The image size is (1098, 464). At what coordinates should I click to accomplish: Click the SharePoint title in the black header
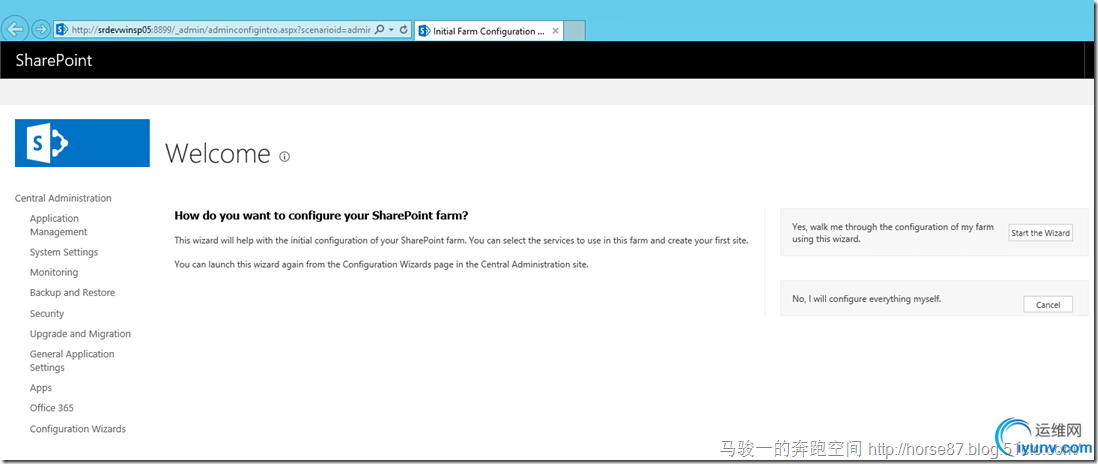coord(54,60)
